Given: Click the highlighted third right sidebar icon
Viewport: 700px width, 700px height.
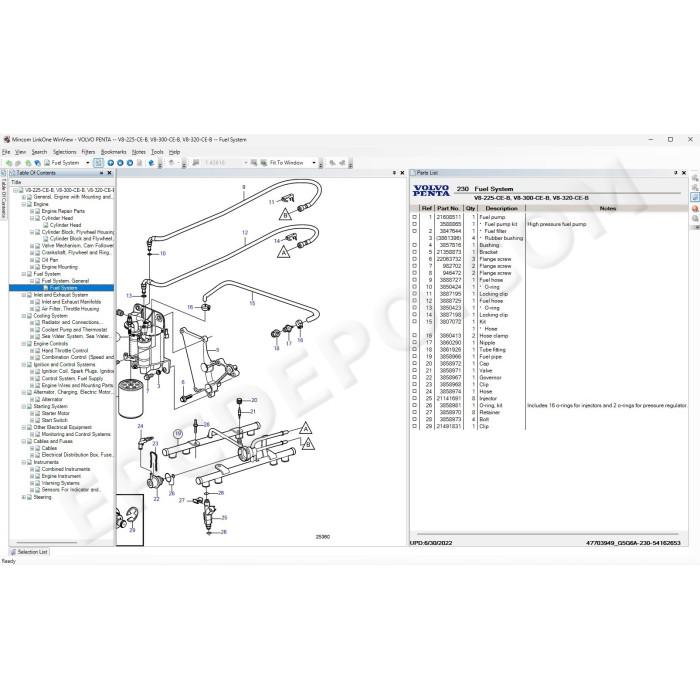Looking at the screenshot, I should 695,197.
